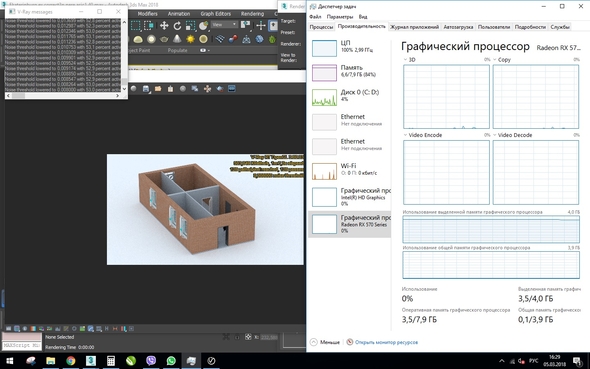Click the cone-shaped light icon
Viewport: 590px width, 369px height.
(177, 39)
